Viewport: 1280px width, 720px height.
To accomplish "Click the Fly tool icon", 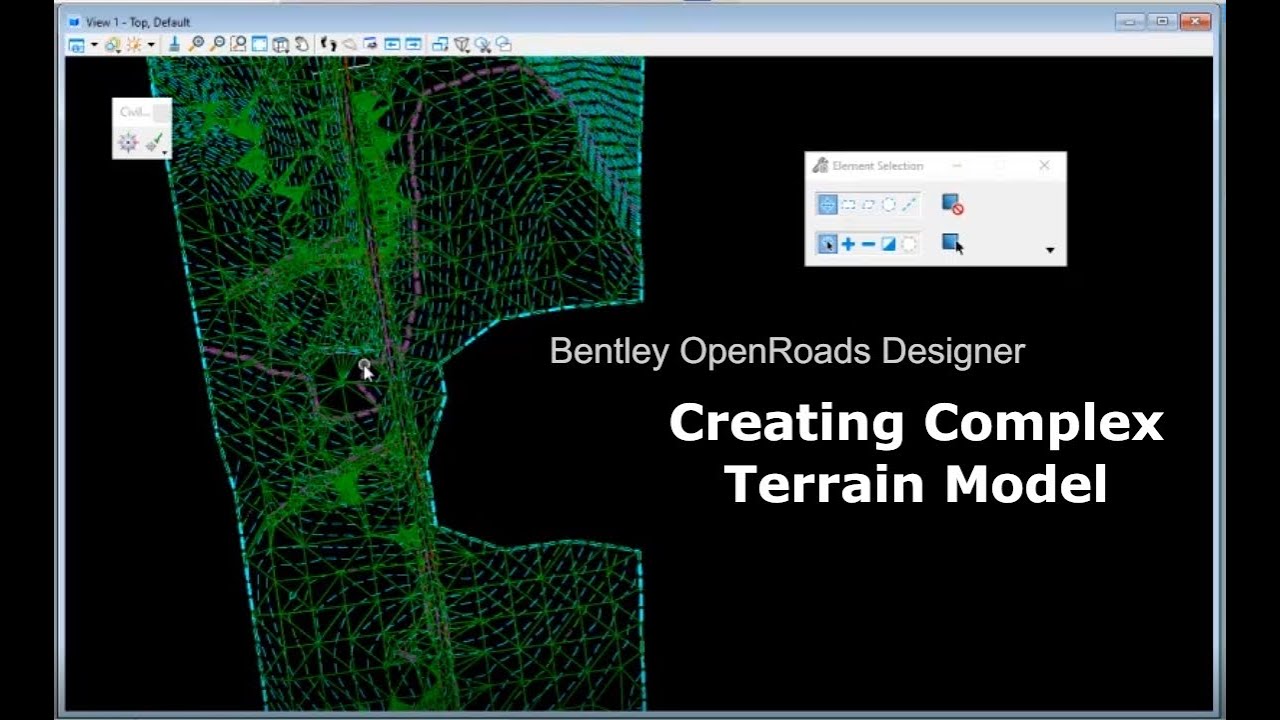I will click(x=349, y=44).
